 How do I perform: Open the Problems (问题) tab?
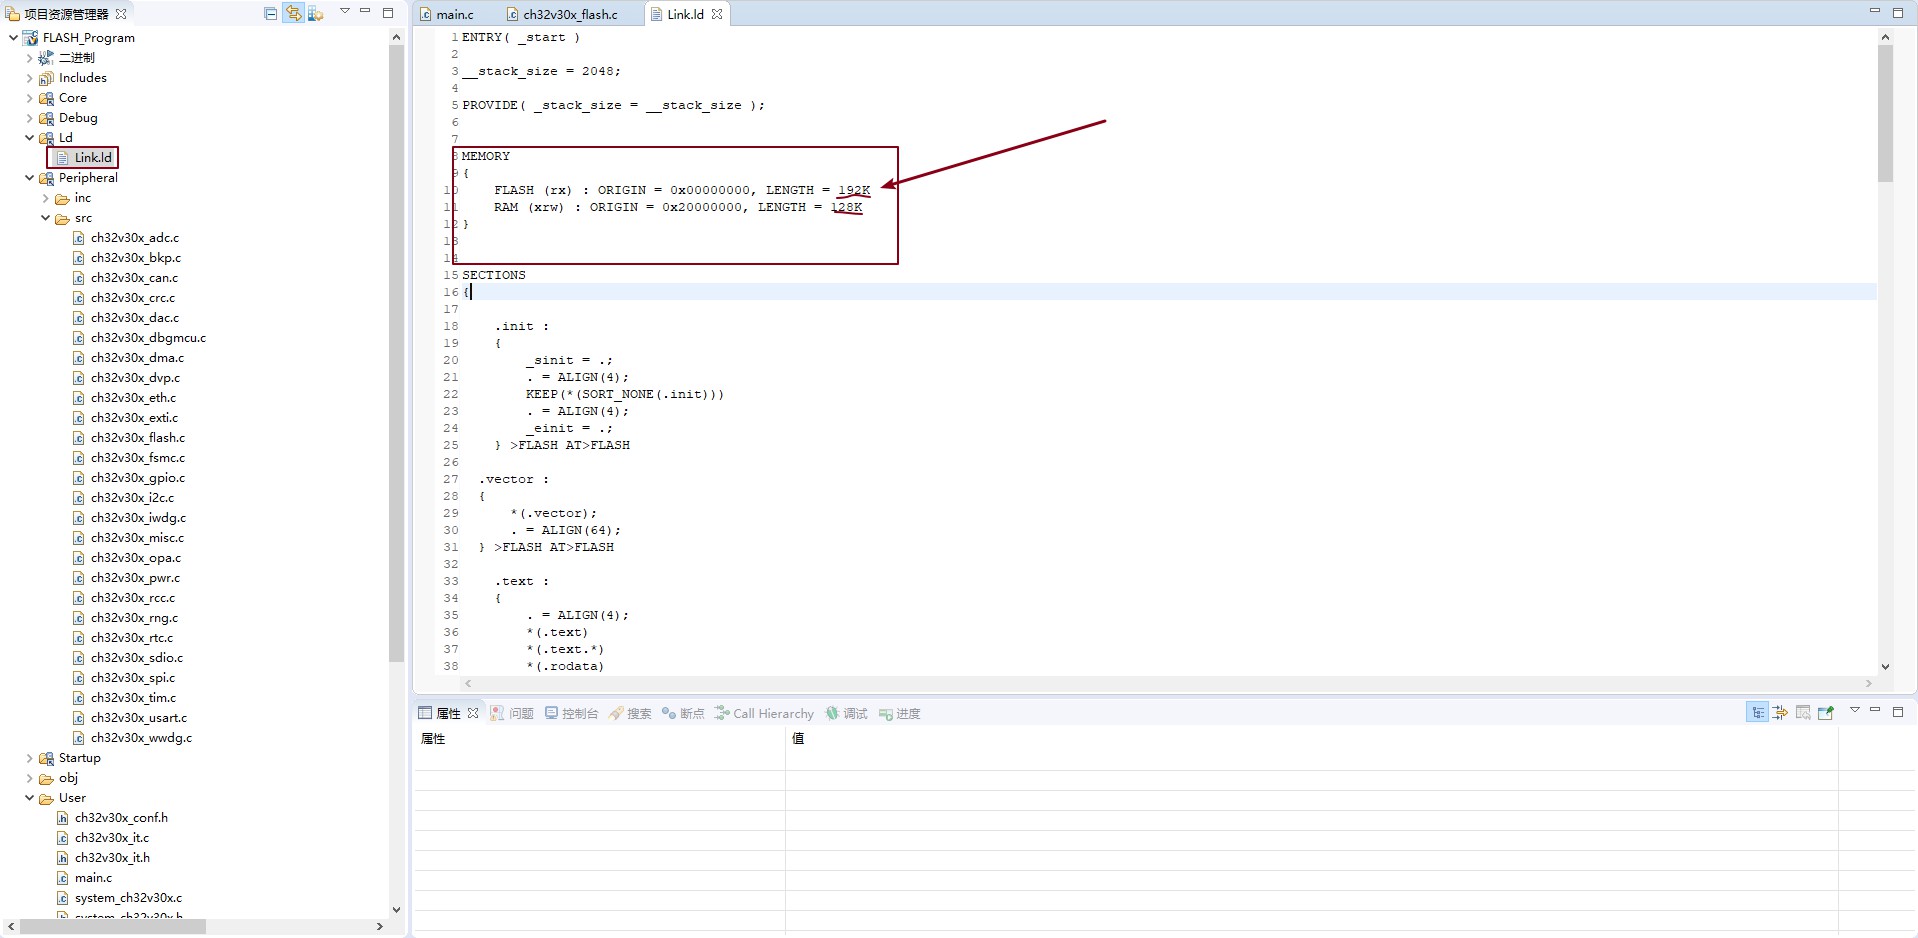pos(512,713)
